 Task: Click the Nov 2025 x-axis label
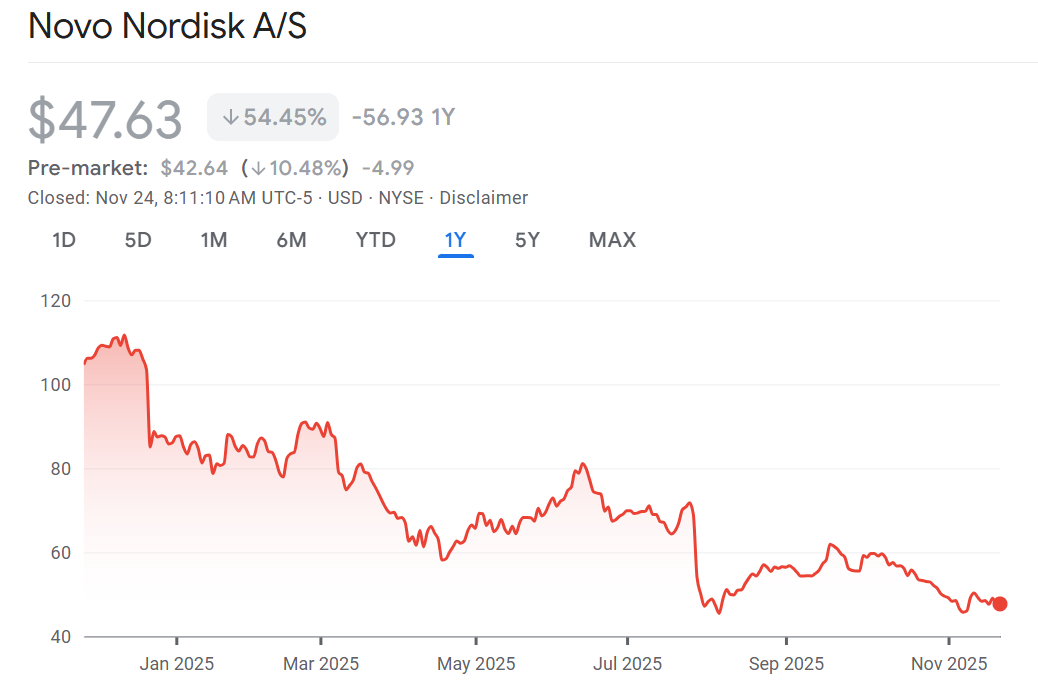click(x=947, y=664)
